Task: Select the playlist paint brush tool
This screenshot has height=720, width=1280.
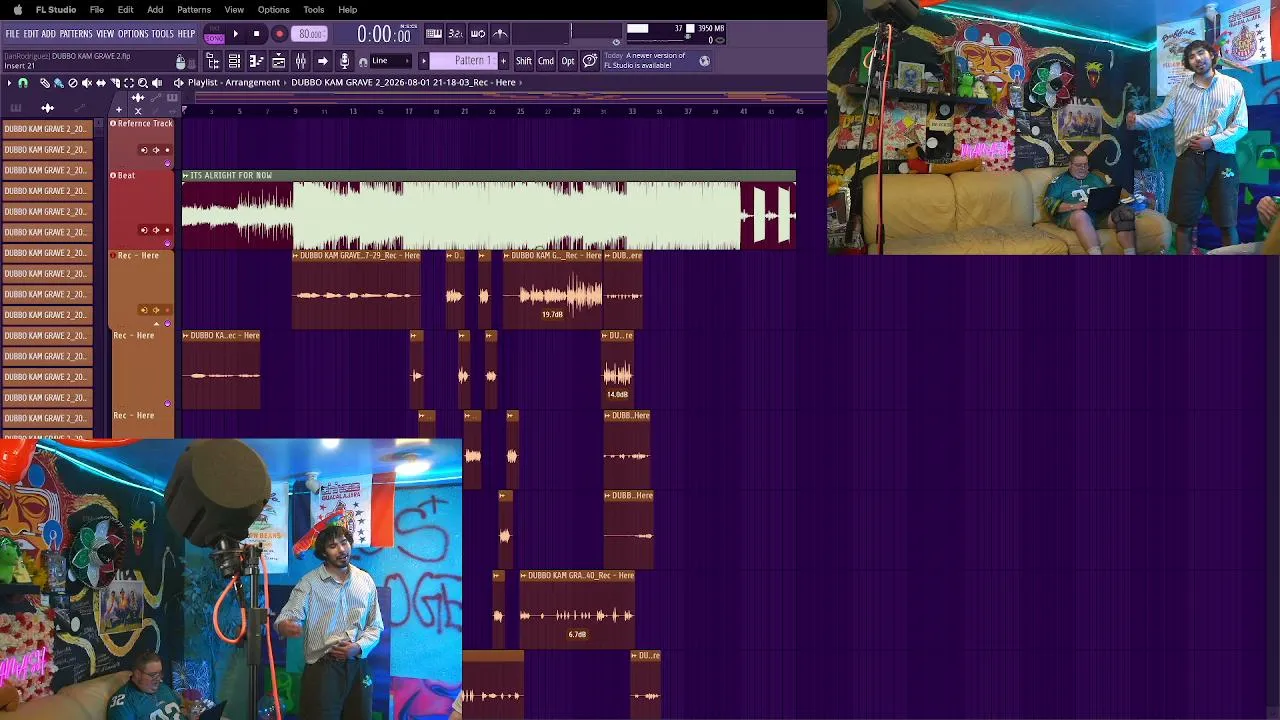Action: click(x=59, y=83)
